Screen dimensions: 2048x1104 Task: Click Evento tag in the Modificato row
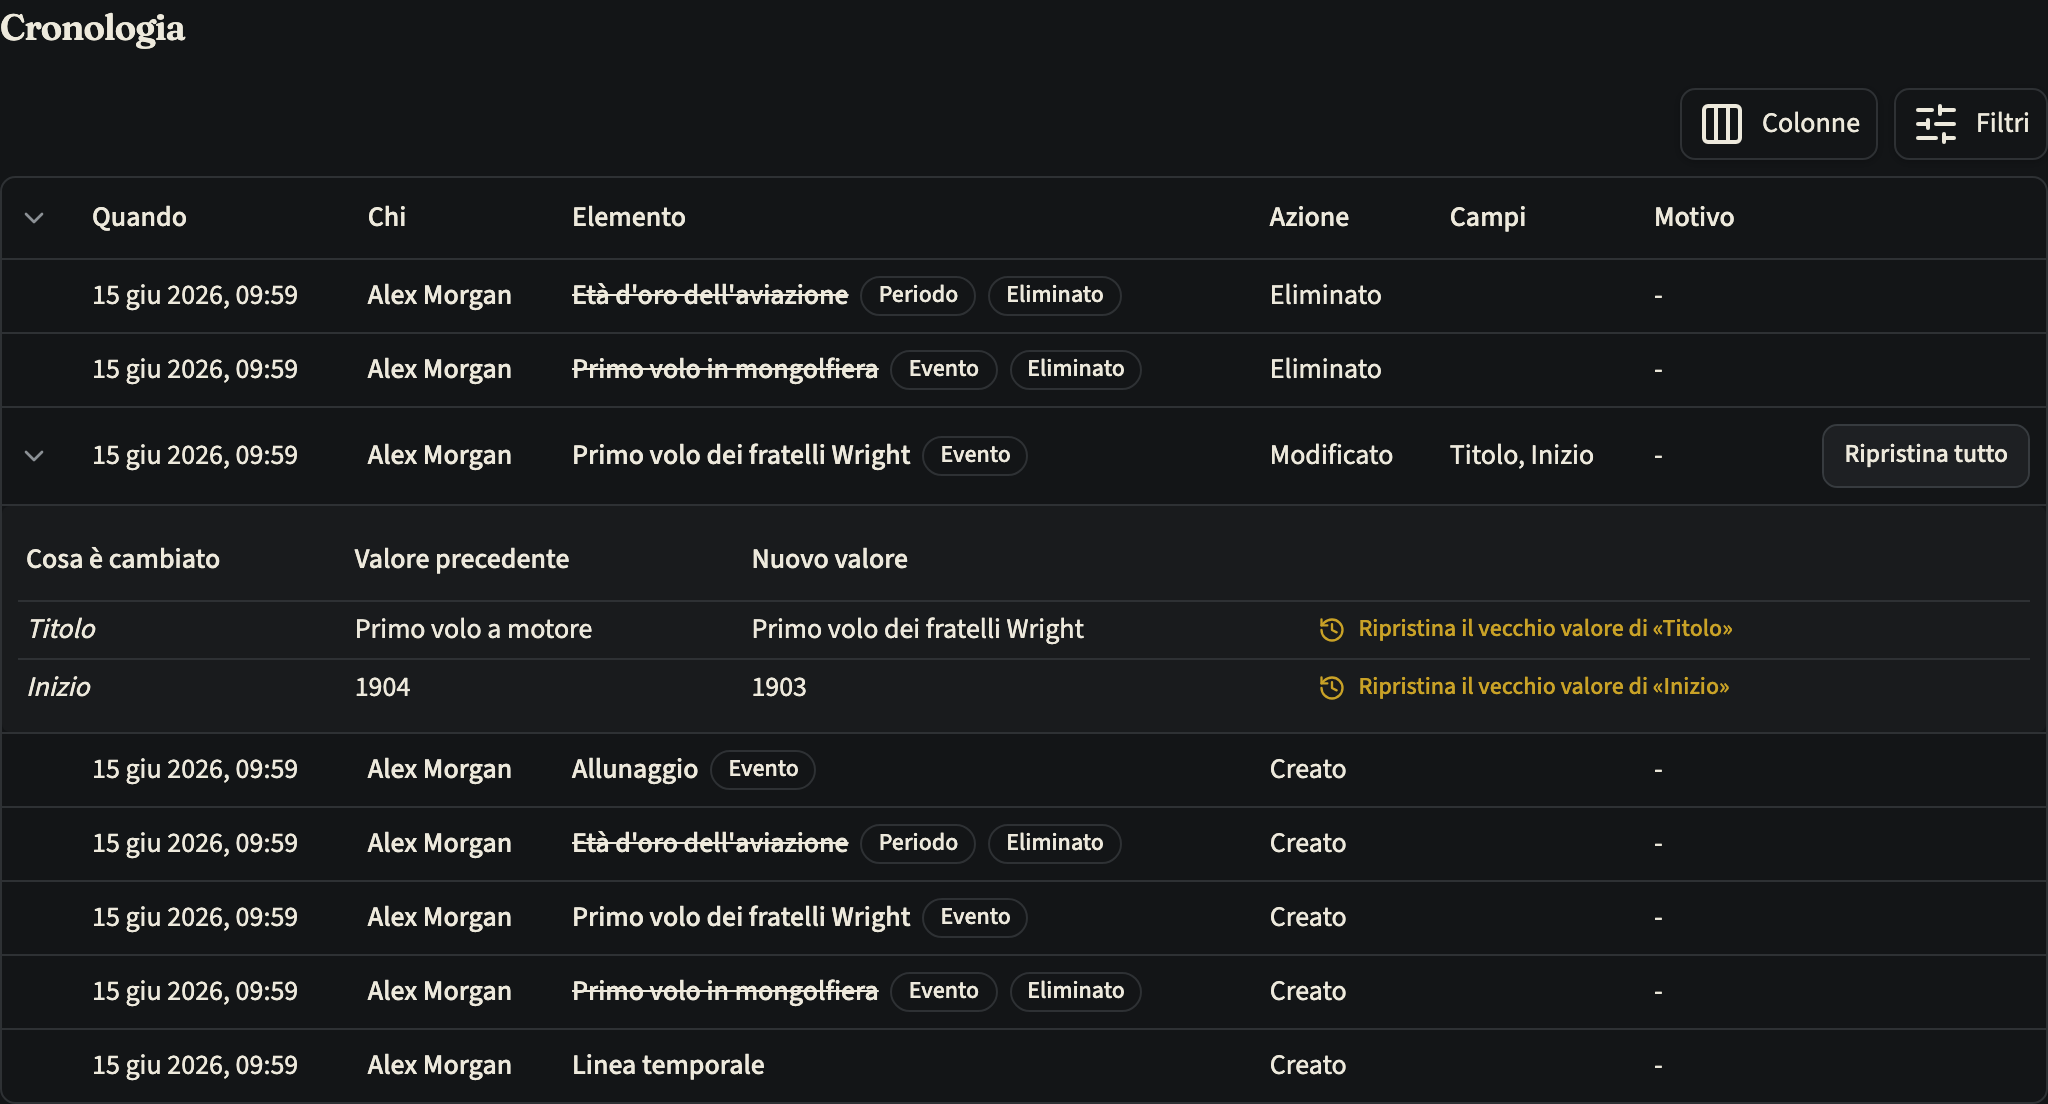[x=975, y=455]
